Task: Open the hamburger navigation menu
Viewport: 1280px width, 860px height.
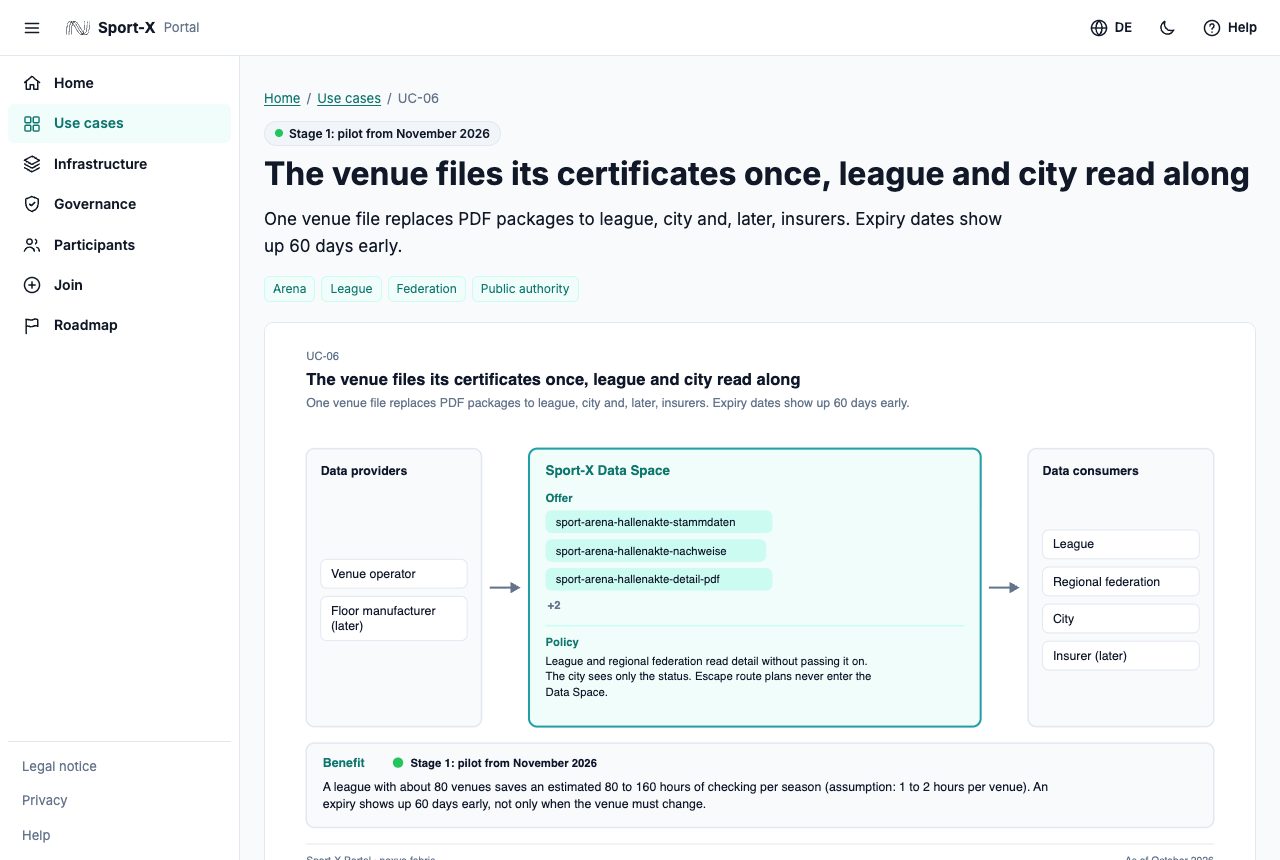Action: 32,28
